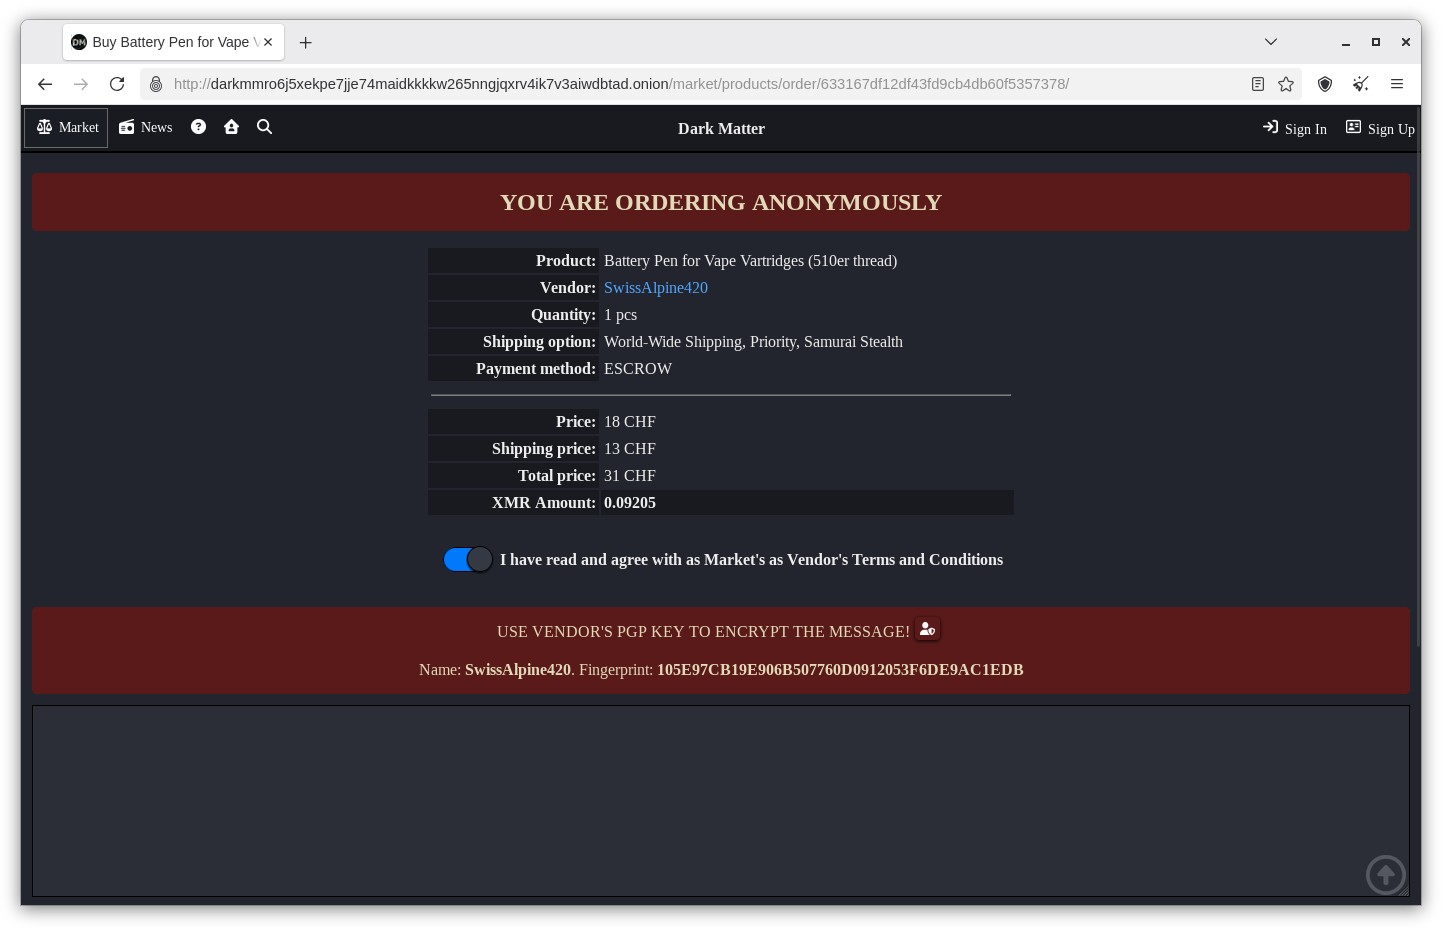Click the New Identity broom icon
1444x927 pixels.
click(1360, 84)
